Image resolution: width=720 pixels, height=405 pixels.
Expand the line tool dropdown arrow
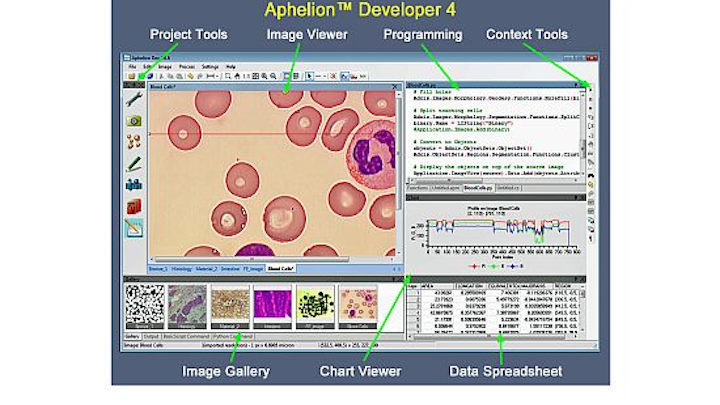(325, 76)
